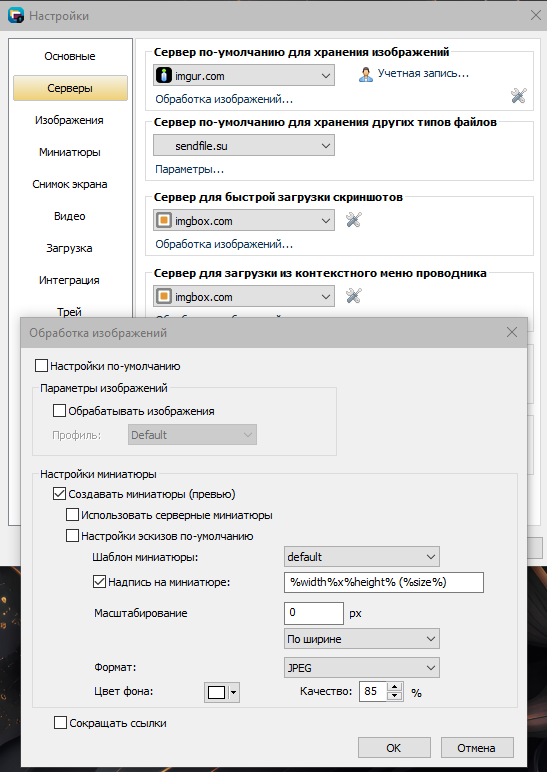Expand quick screenshot server imgbox.com dropdown

pyautogui.click(x=244, y=221)
